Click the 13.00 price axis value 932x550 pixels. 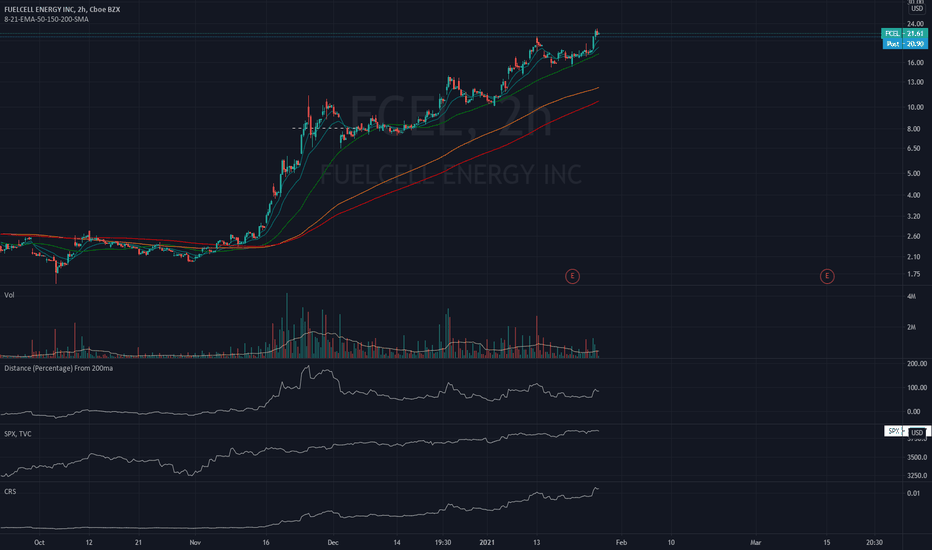pos(915,82)
